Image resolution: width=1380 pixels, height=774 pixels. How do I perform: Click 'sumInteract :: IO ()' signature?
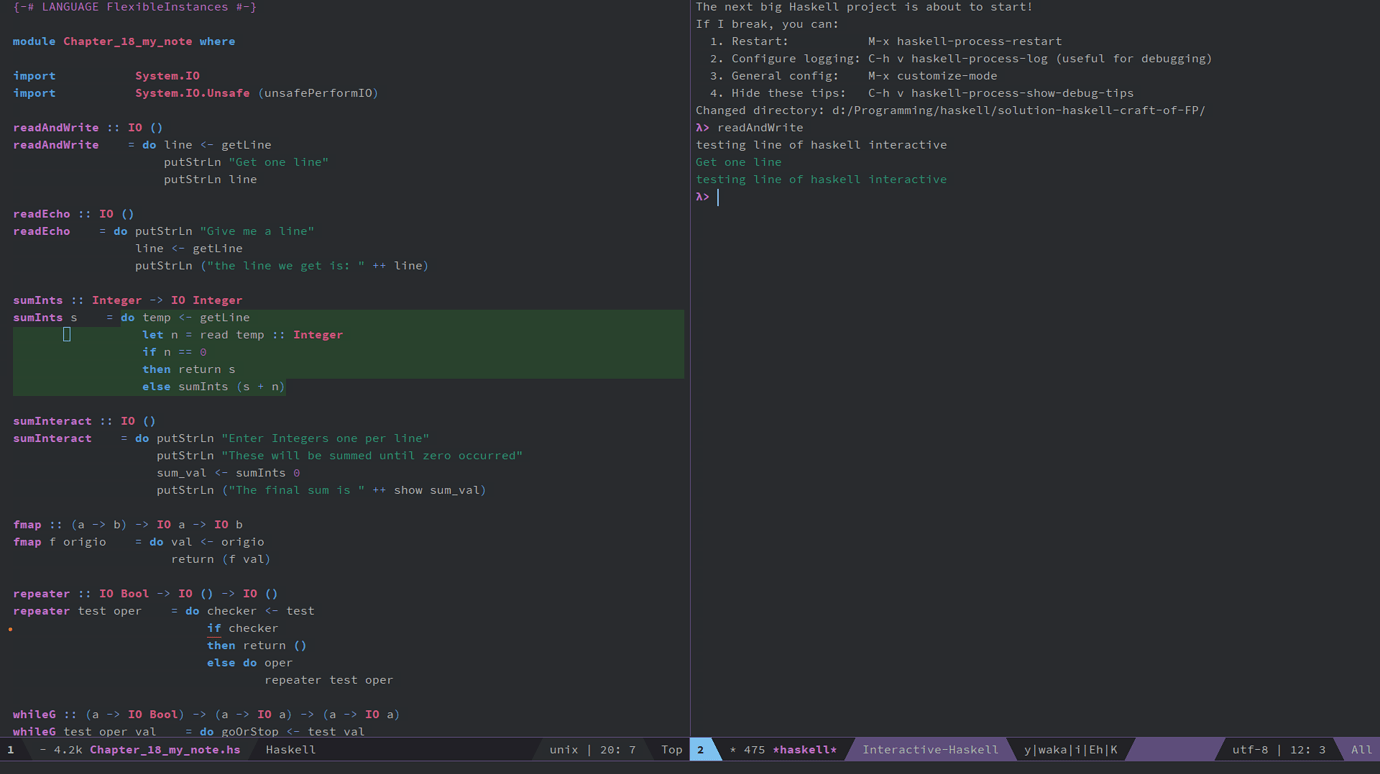tap(84, 421)
